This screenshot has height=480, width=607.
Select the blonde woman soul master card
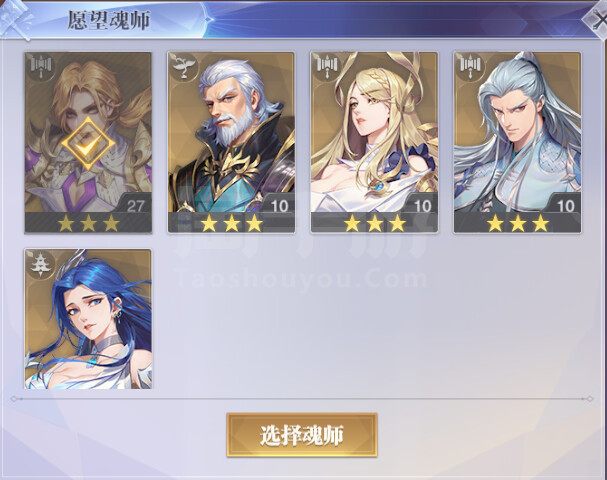pyautogui.click(x=374, y=142)
